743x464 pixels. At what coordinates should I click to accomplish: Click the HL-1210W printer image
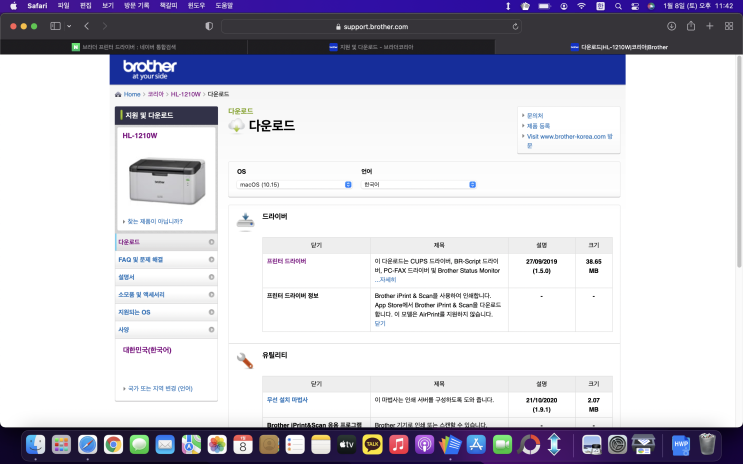167,181
